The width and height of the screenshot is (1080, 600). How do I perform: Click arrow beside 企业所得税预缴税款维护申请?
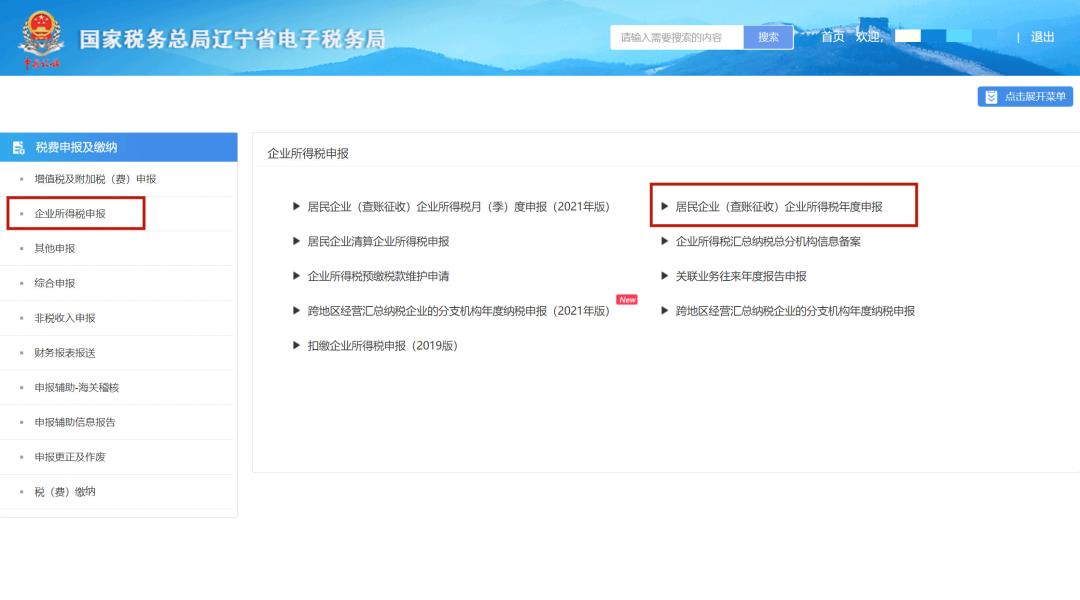tap(296, 276)
